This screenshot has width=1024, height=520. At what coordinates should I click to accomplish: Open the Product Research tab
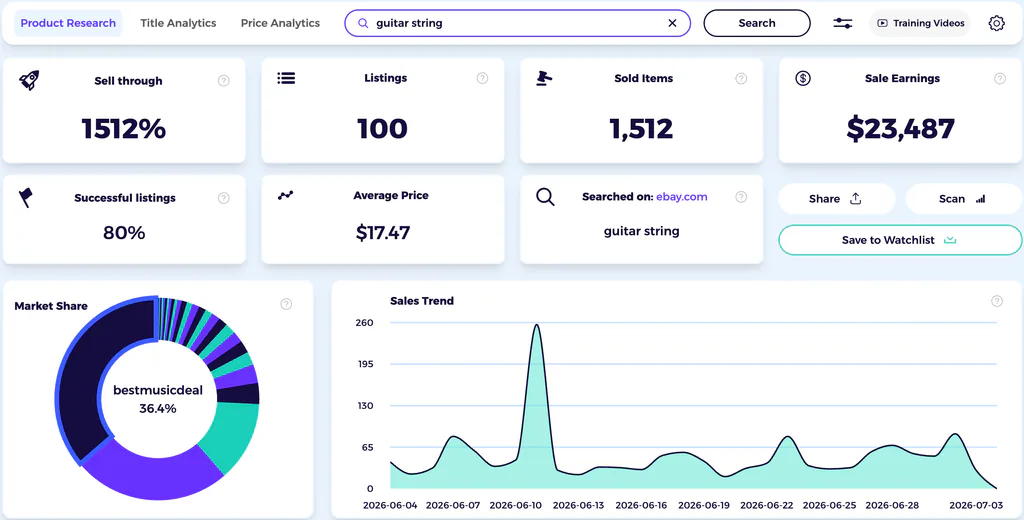[x=68, y=23]
